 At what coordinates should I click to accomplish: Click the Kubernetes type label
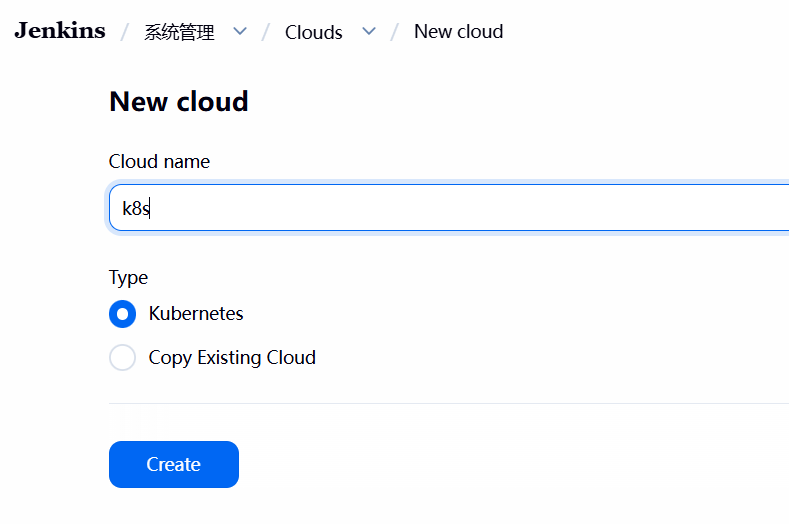point(196,314)
